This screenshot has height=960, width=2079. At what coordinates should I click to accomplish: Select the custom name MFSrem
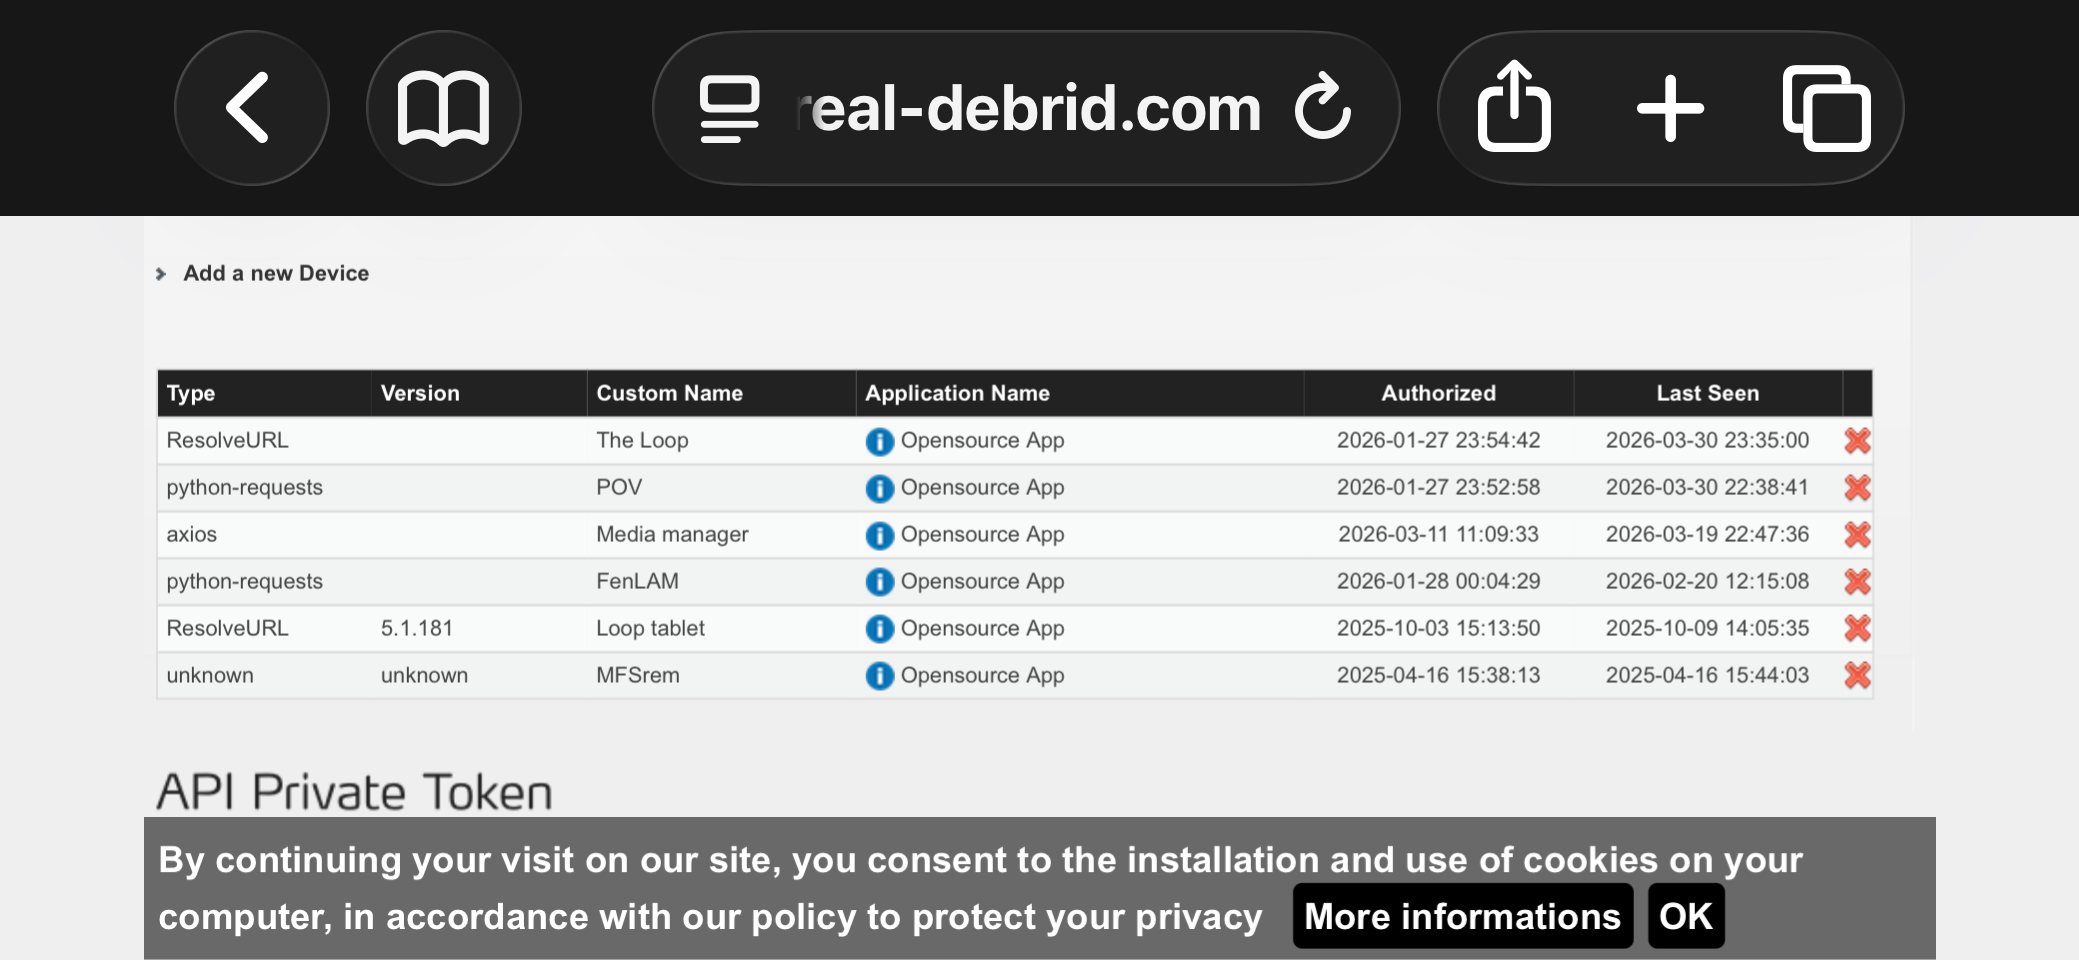click(x=638, y=675)
